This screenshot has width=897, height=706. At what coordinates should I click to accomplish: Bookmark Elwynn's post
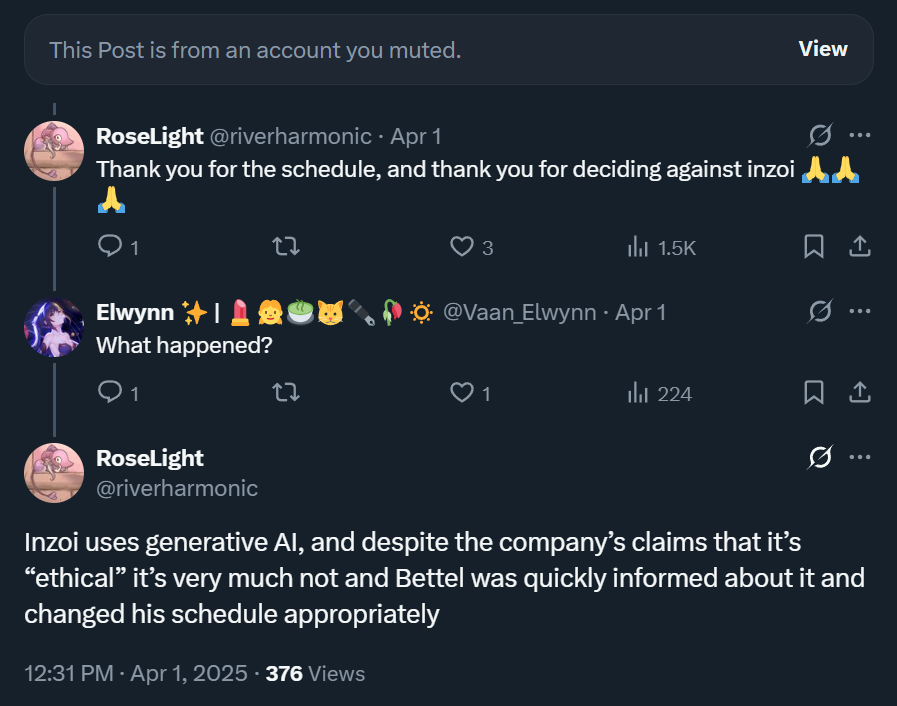pos(814,393)
